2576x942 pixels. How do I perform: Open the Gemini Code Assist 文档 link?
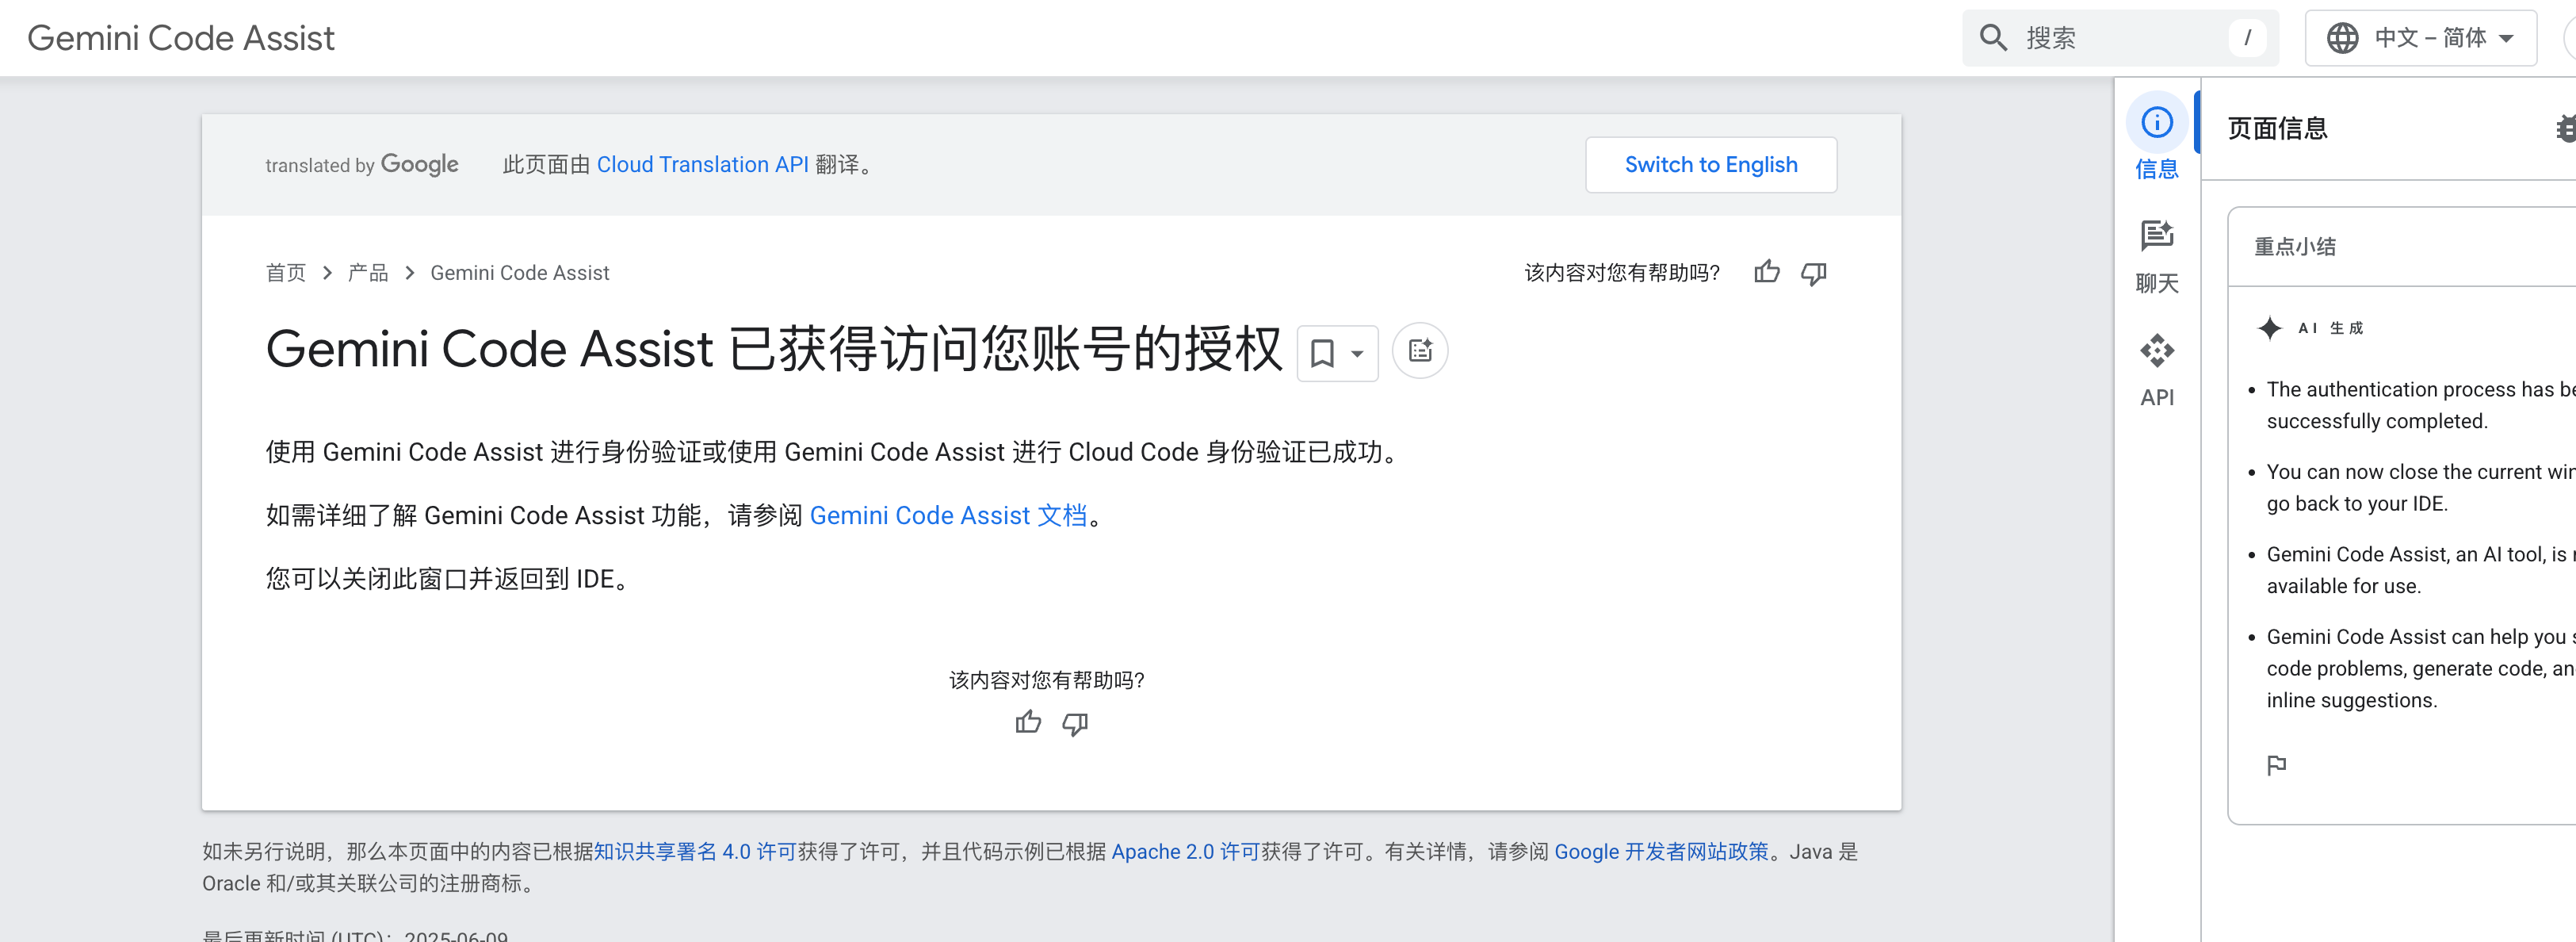tap(948, 515)
